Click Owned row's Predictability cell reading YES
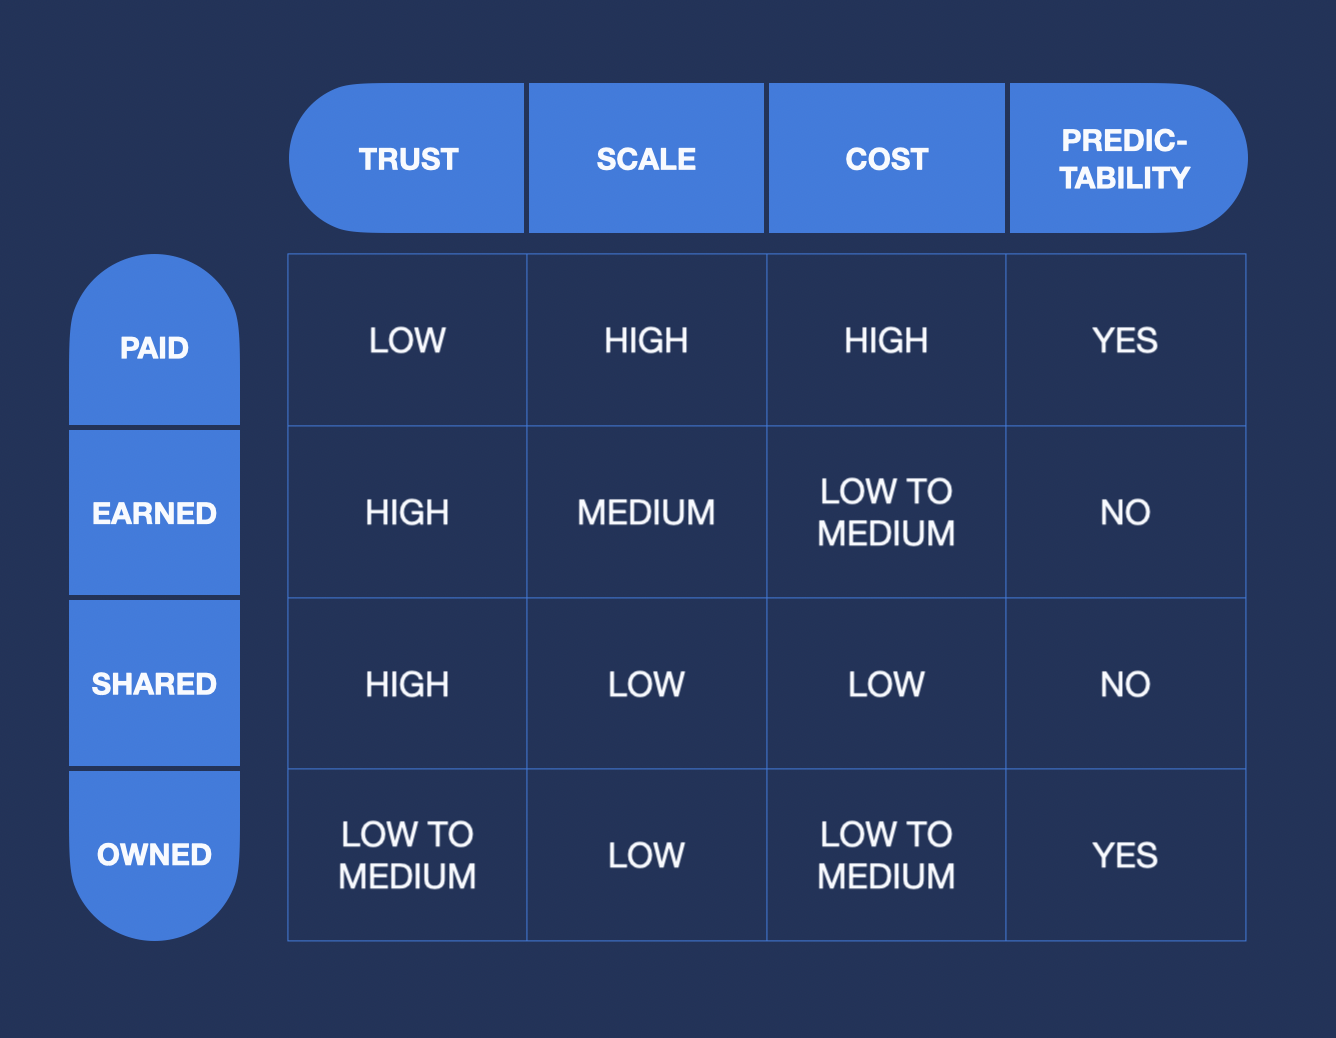Viewport: 1336px width, 1038px height. 1125,855
